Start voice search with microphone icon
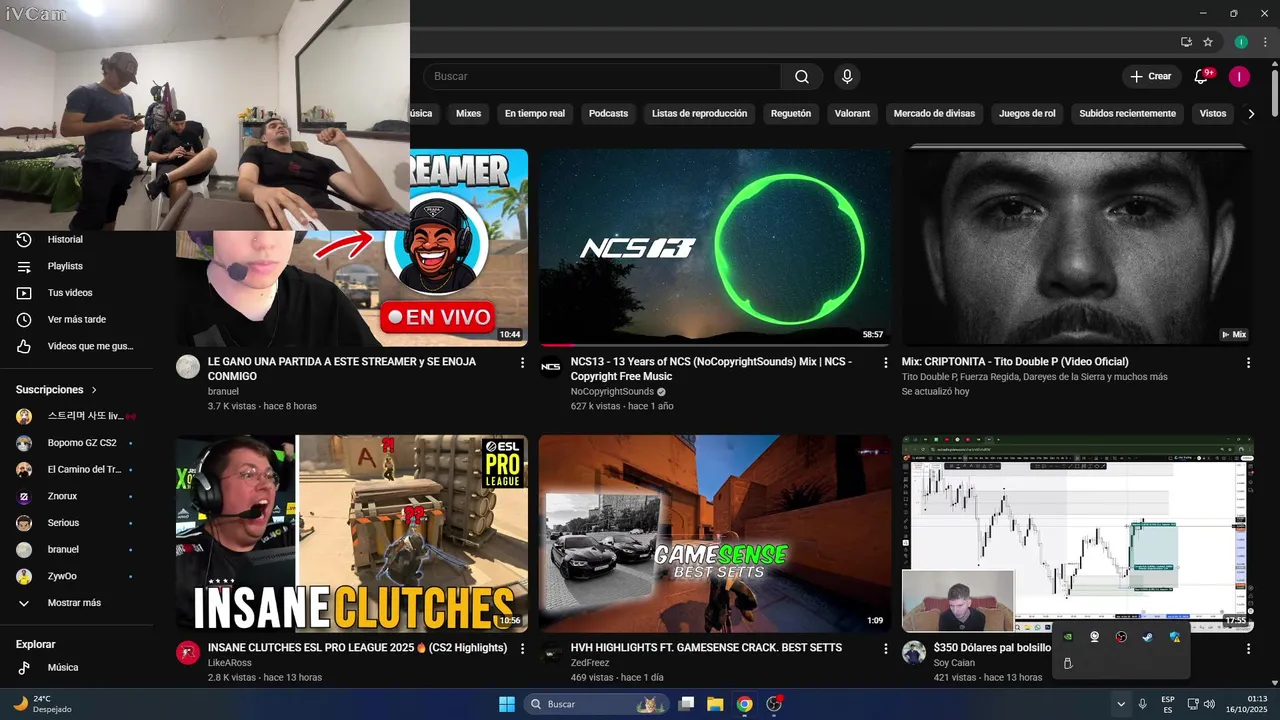Viewport: 1280px width, 720px height. (x=847, y=77)
